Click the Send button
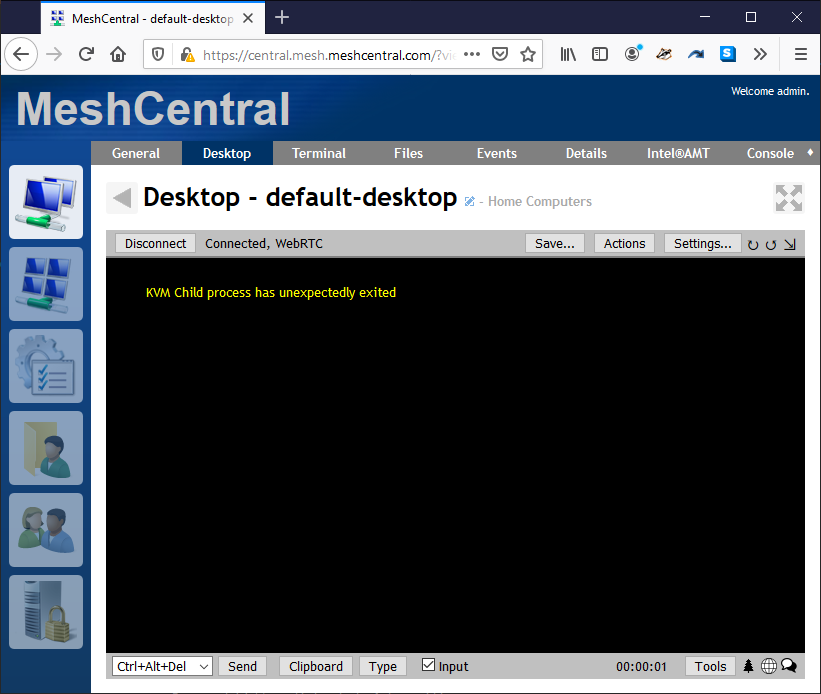821x694 pixels. coord(242,666)
